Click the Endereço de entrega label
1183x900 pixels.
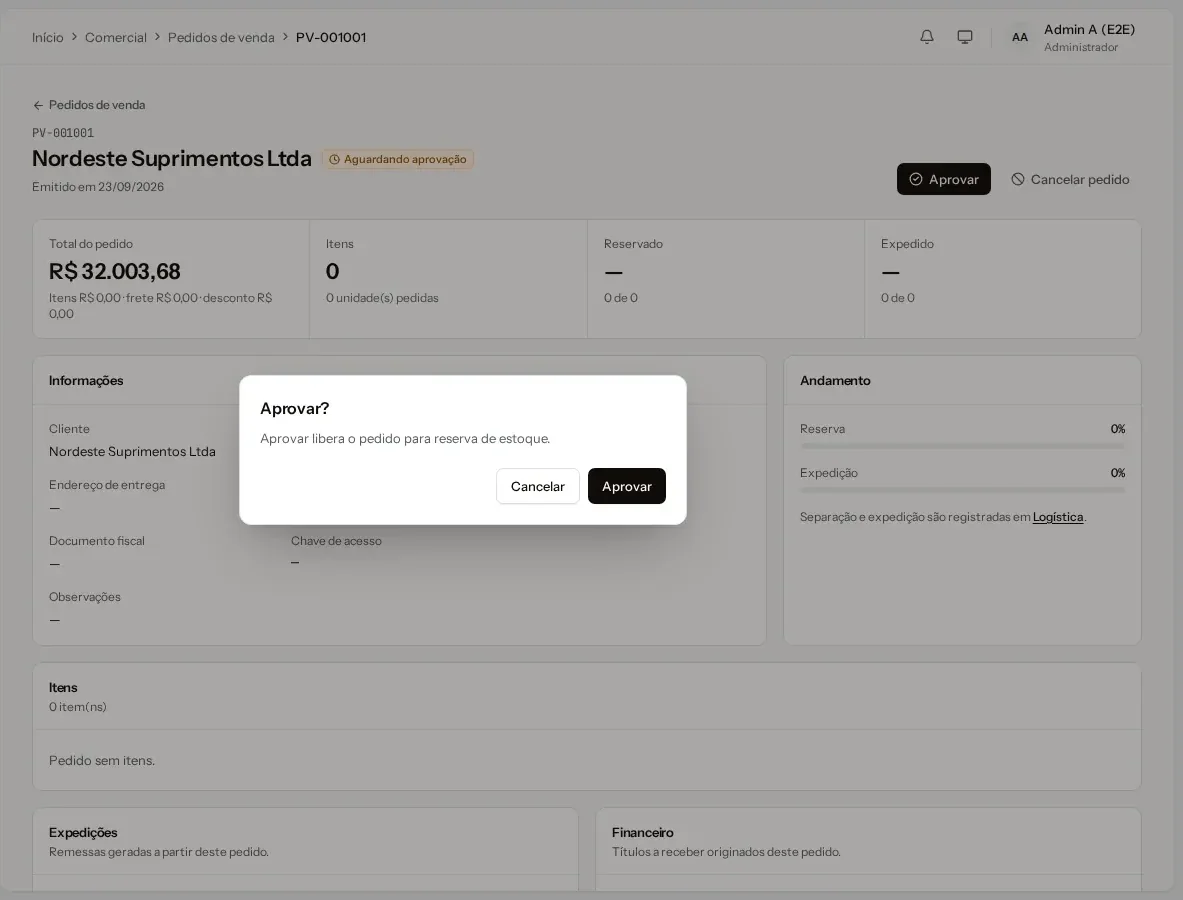click(x=107, y=485)
